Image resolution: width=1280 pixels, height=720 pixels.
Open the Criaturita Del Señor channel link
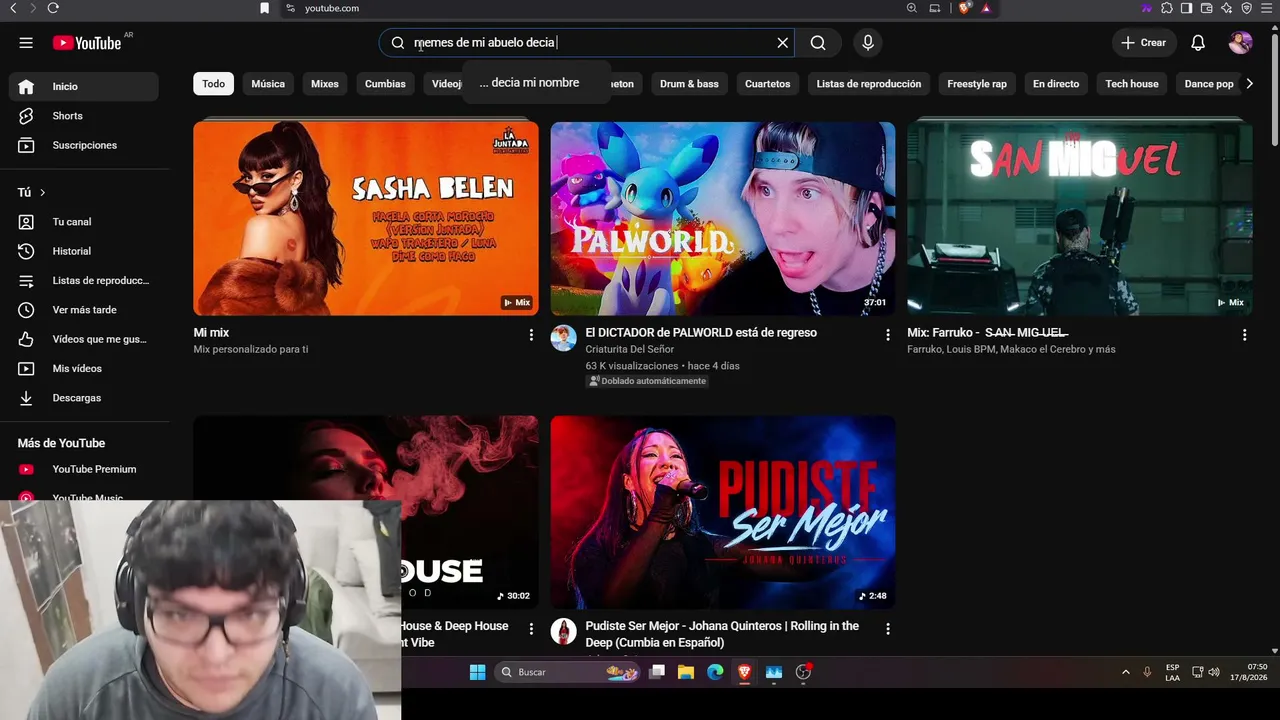point(630,349)
